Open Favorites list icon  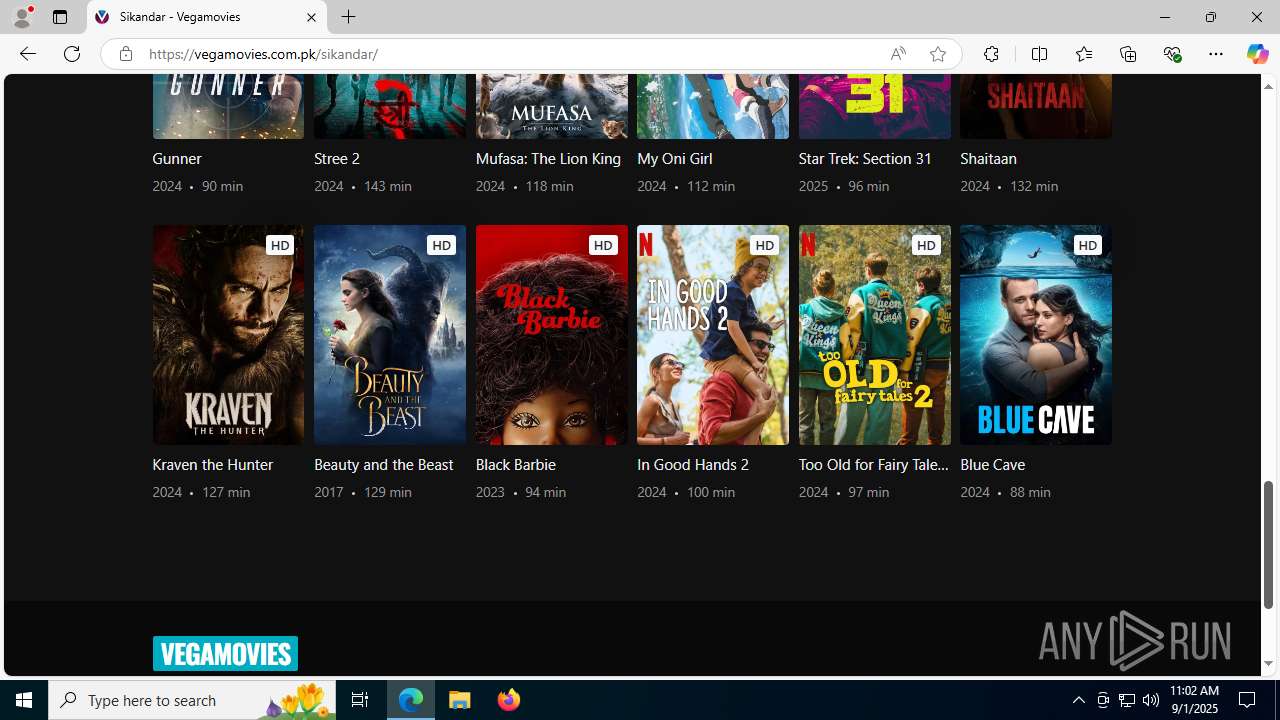coord(1083,54)
